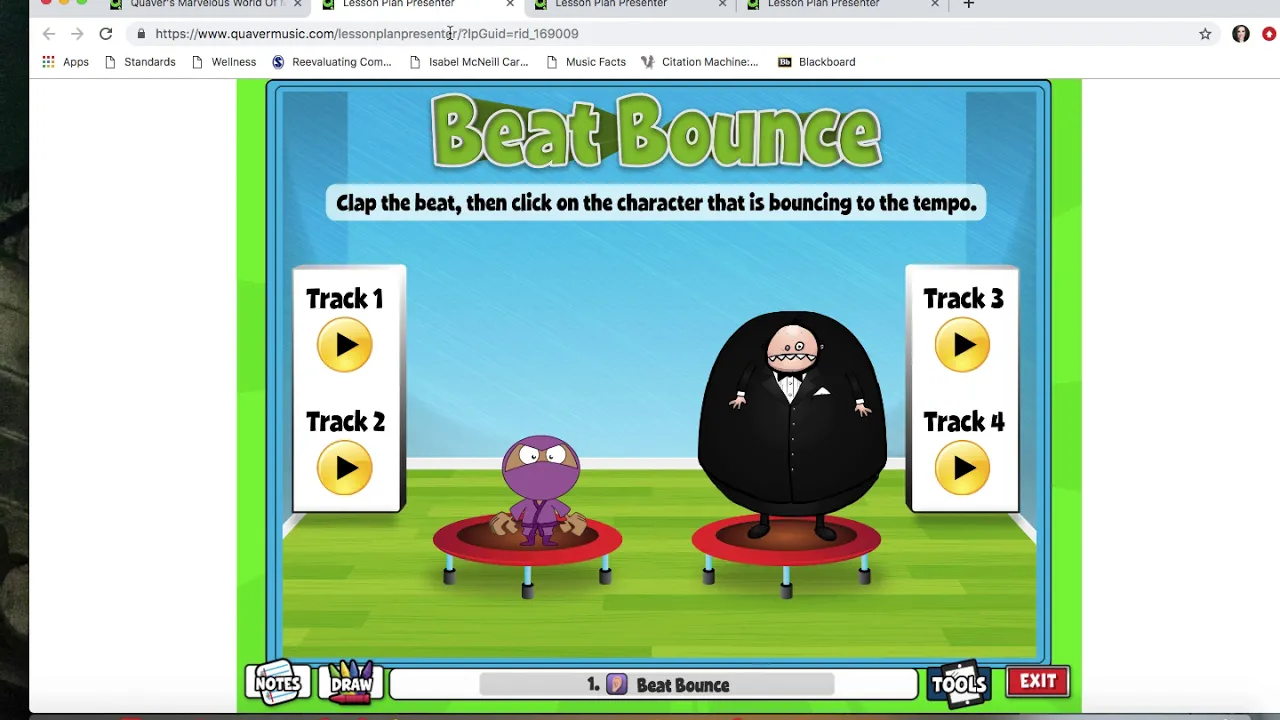
Task: Reload the page
Action: (105, 34)
